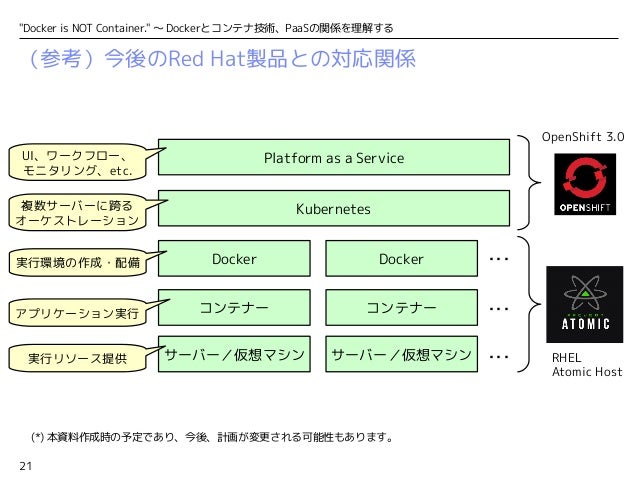Click the footnote starting with (*) 本資料作成時
The width and height of the screenshot is (638, 479).
212,437
